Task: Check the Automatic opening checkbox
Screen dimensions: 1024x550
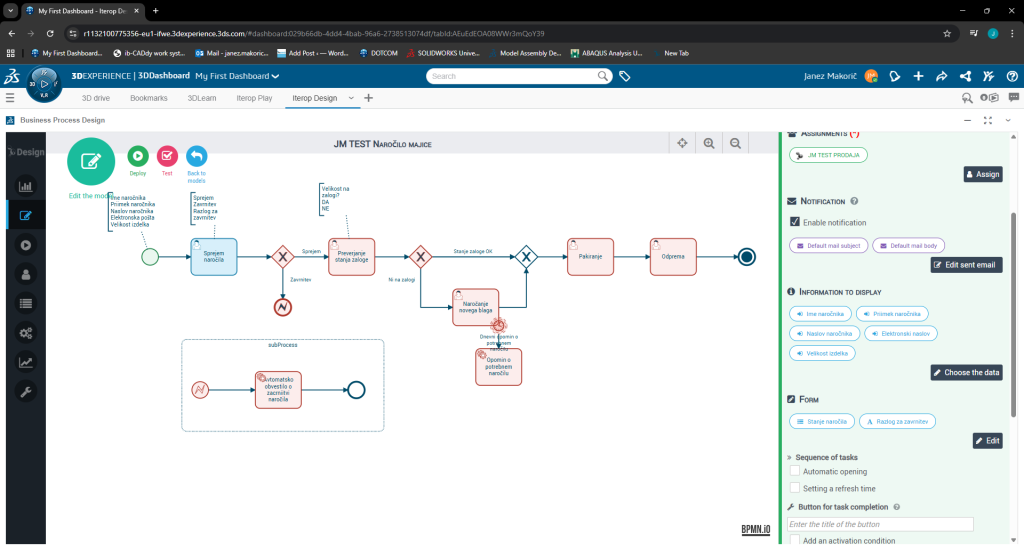Action: [795, 472]
